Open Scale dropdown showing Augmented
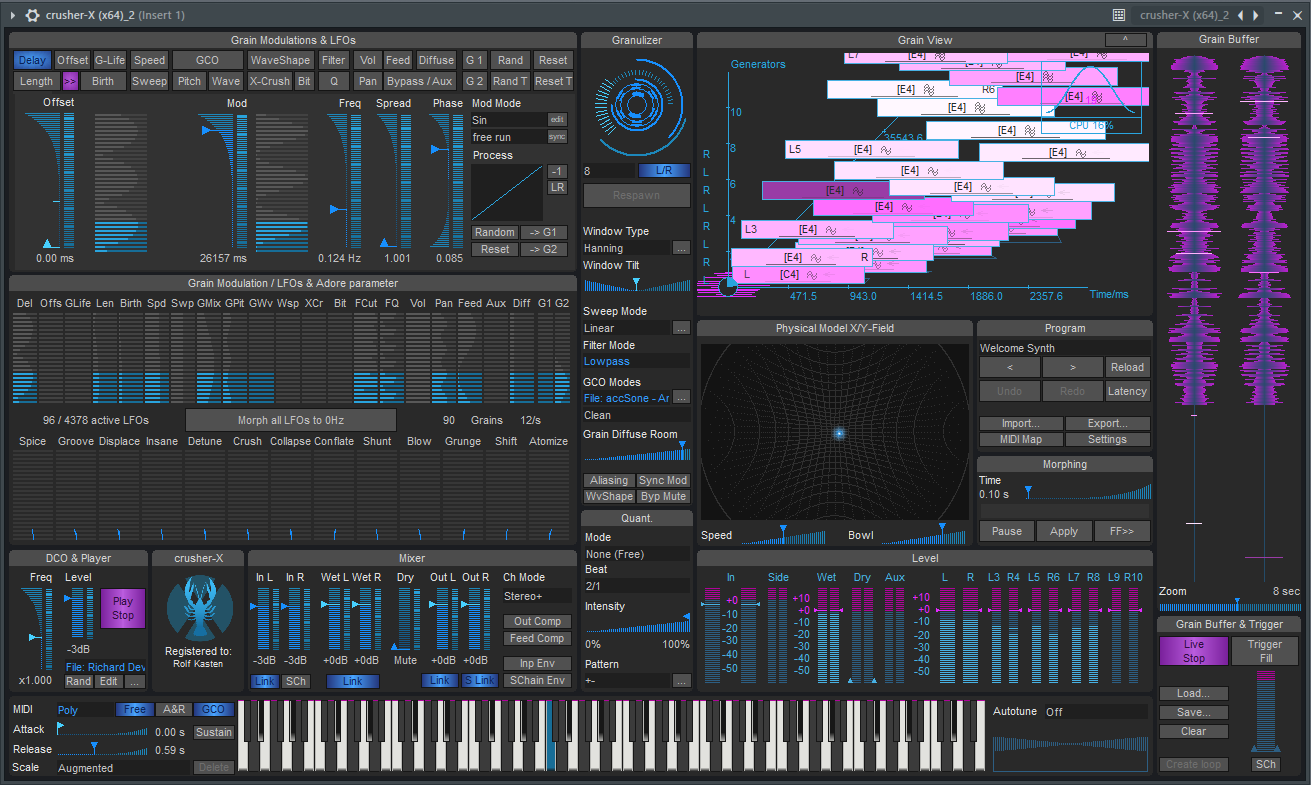Screen dimensions: 1311x785 [x=122, y=768]
